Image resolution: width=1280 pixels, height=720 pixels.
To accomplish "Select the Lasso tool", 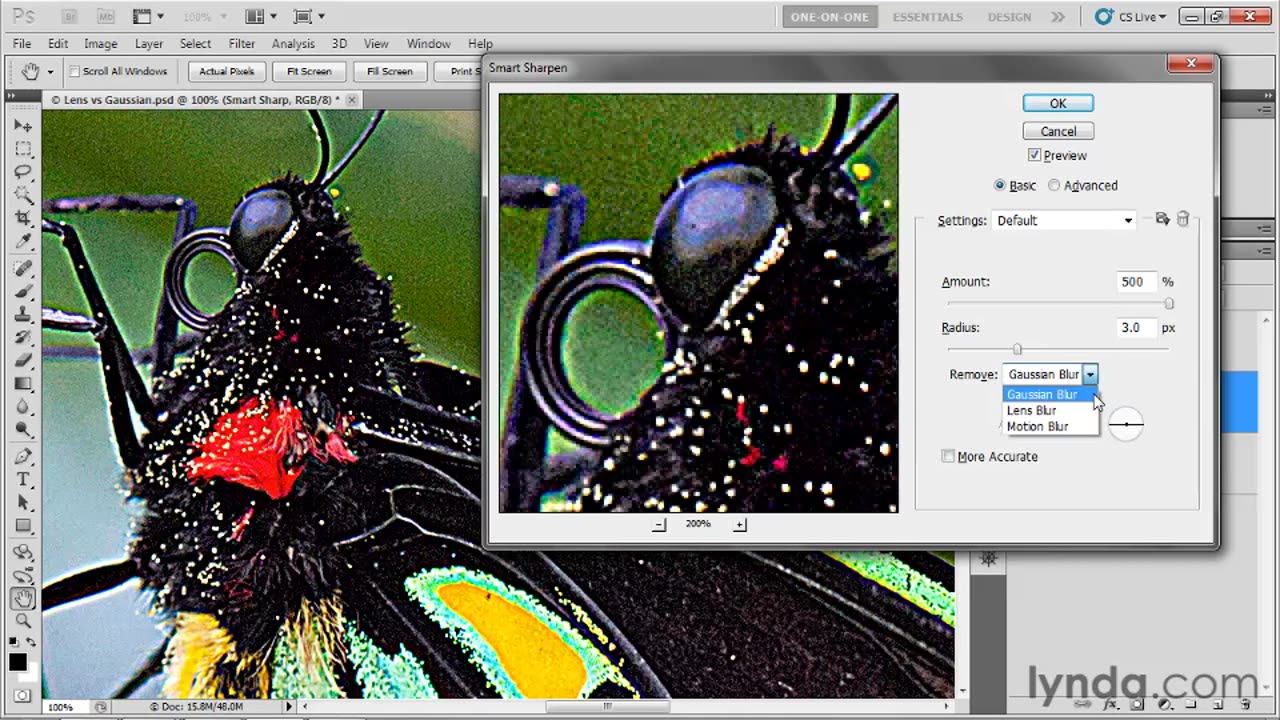I will [x=23, y=172].
